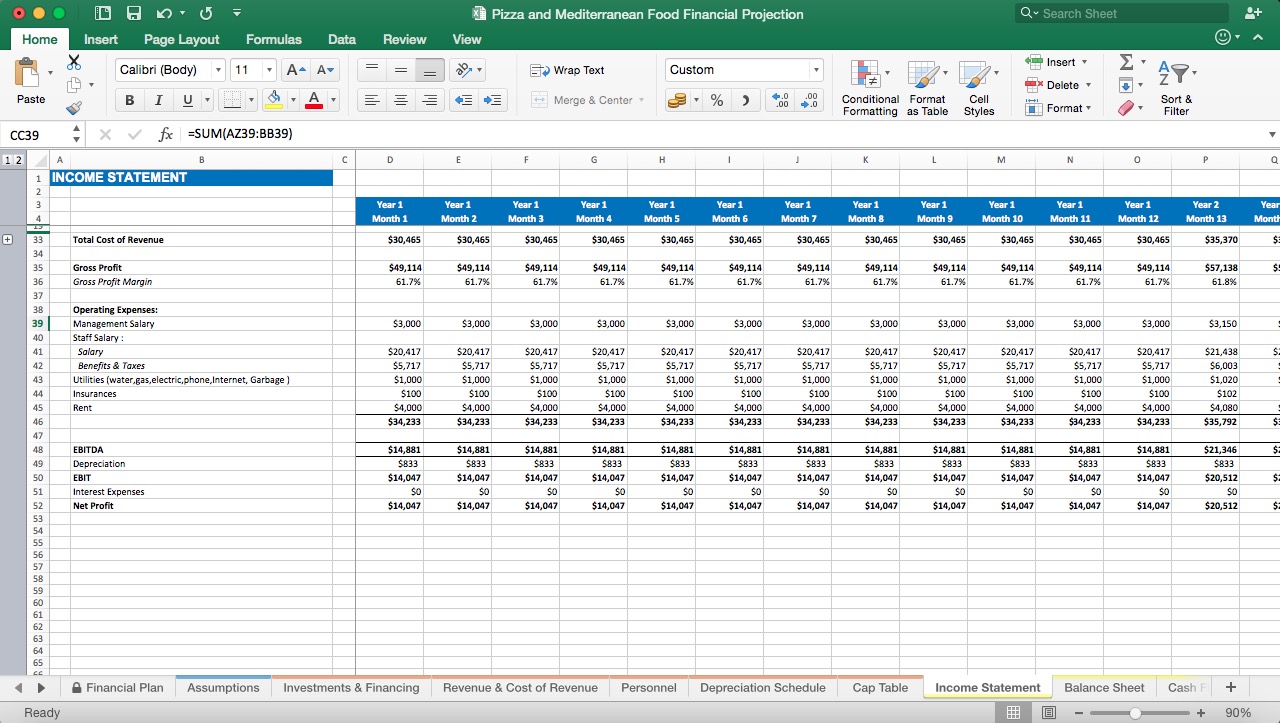Open the Assumptions sheet tab

tap(223, 687)
